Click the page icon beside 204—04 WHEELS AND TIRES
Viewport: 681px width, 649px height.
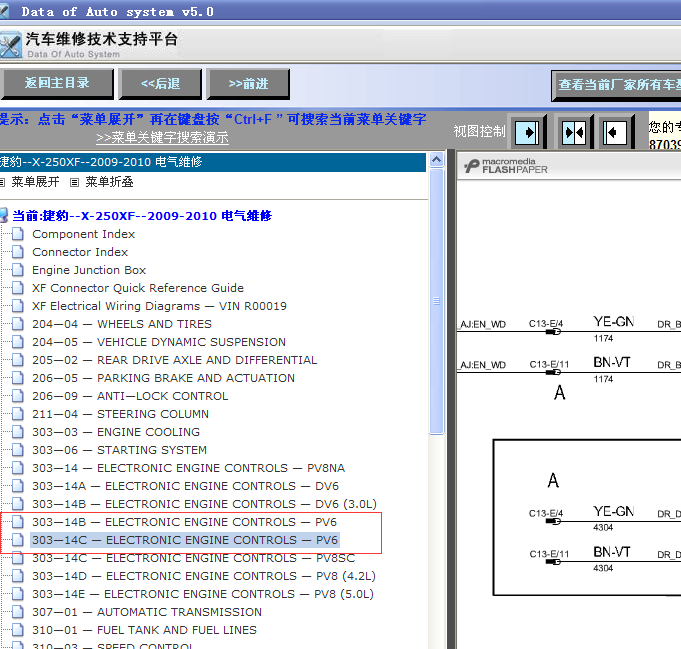[18, 324]
